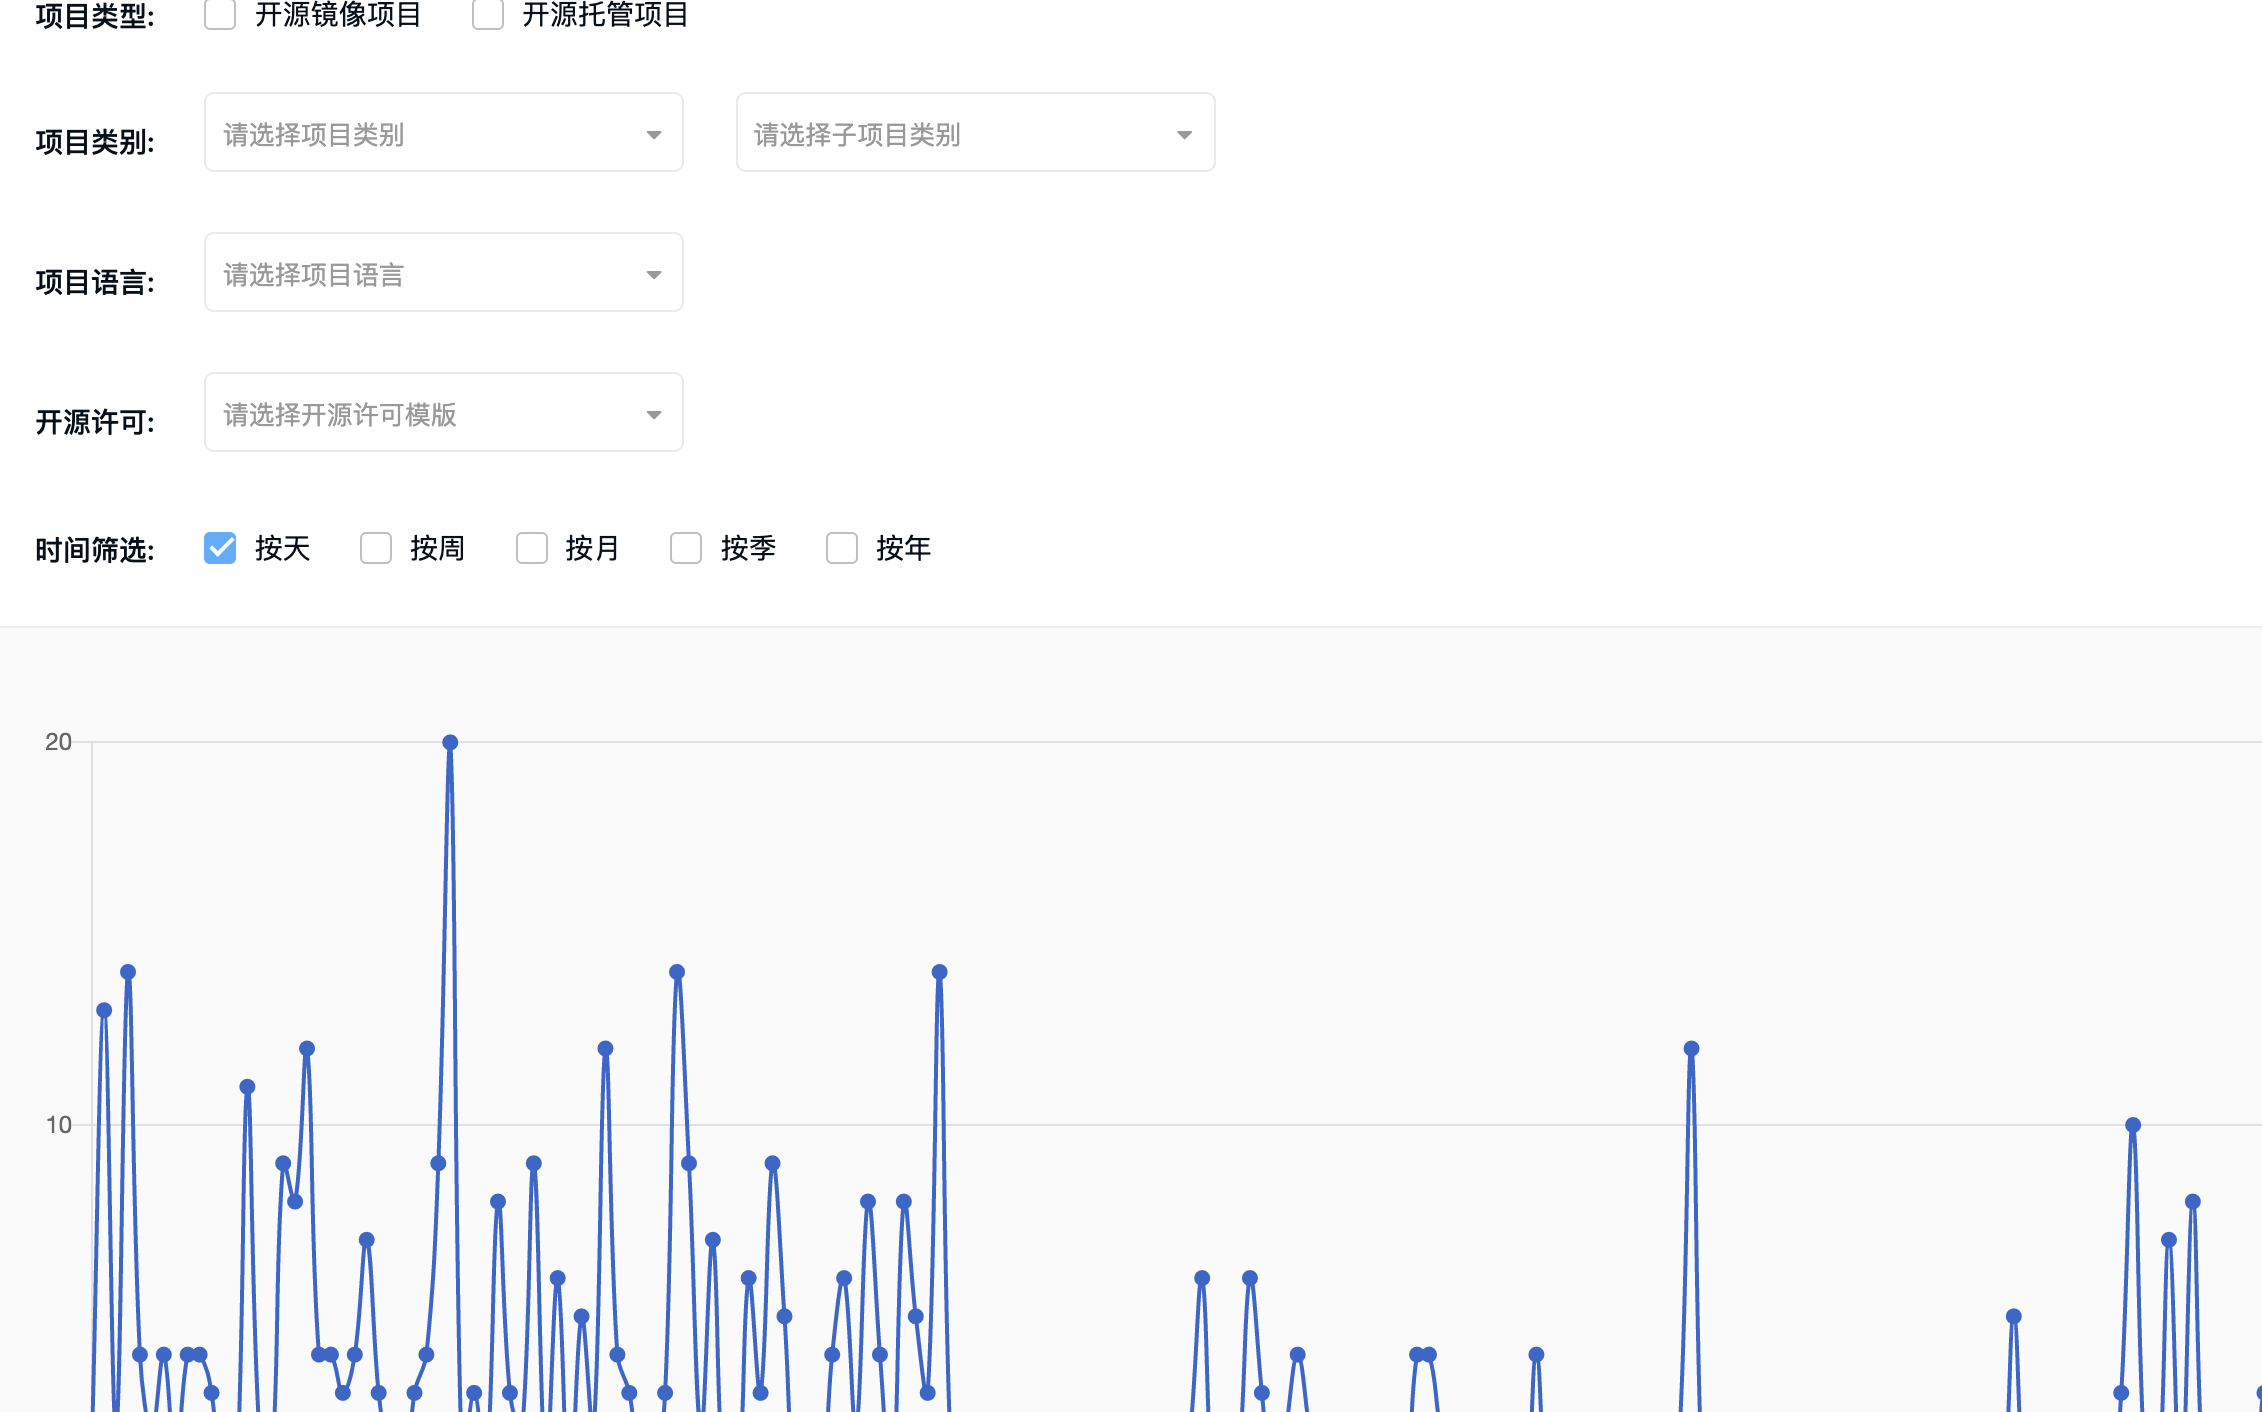The width and height of the screenshot is (2262, 1412).
Task: Click the 项目类别 label
Action: pos(95,142)
